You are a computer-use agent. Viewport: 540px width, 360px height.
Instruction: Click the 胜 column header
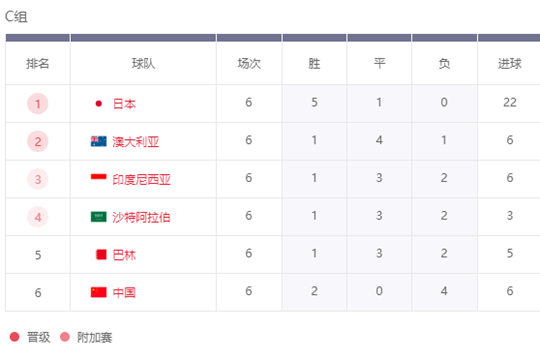[x=314, y=63]
